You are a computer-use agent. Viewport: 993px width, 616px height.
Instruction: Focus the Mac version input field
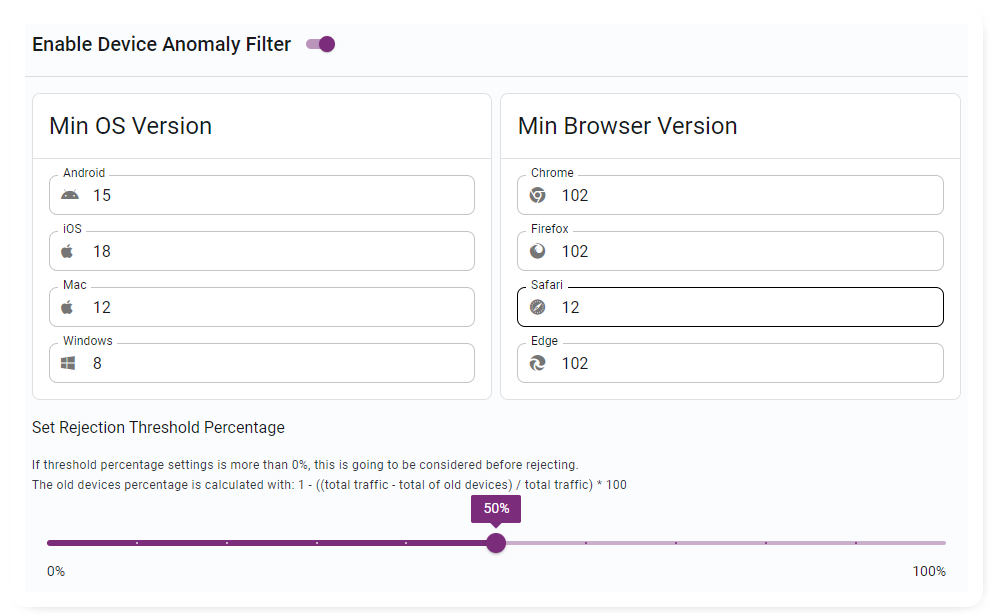point(262,307)
